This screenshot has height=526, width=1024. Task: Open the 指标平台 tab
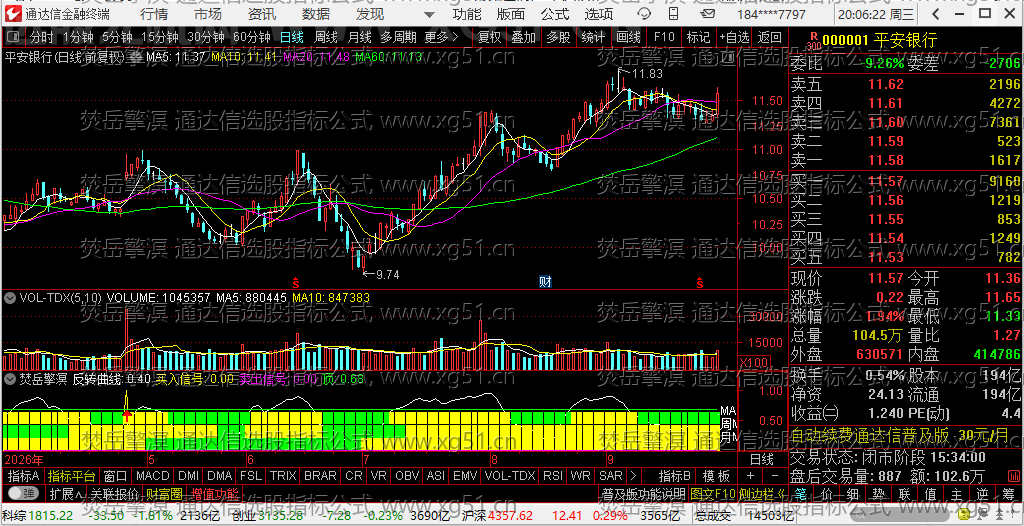click(72, 476)
